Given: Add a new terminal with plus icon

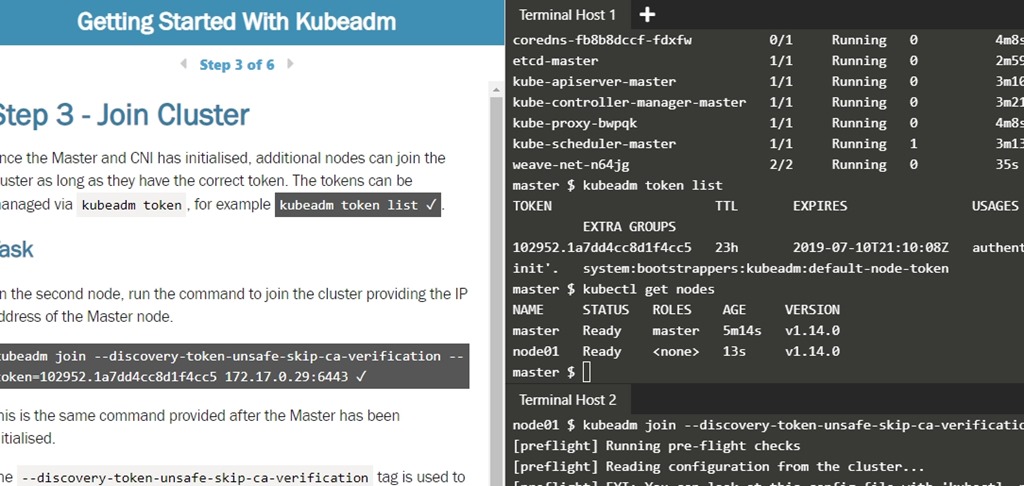Looking at the screenshot, I should tap(647, 14).
